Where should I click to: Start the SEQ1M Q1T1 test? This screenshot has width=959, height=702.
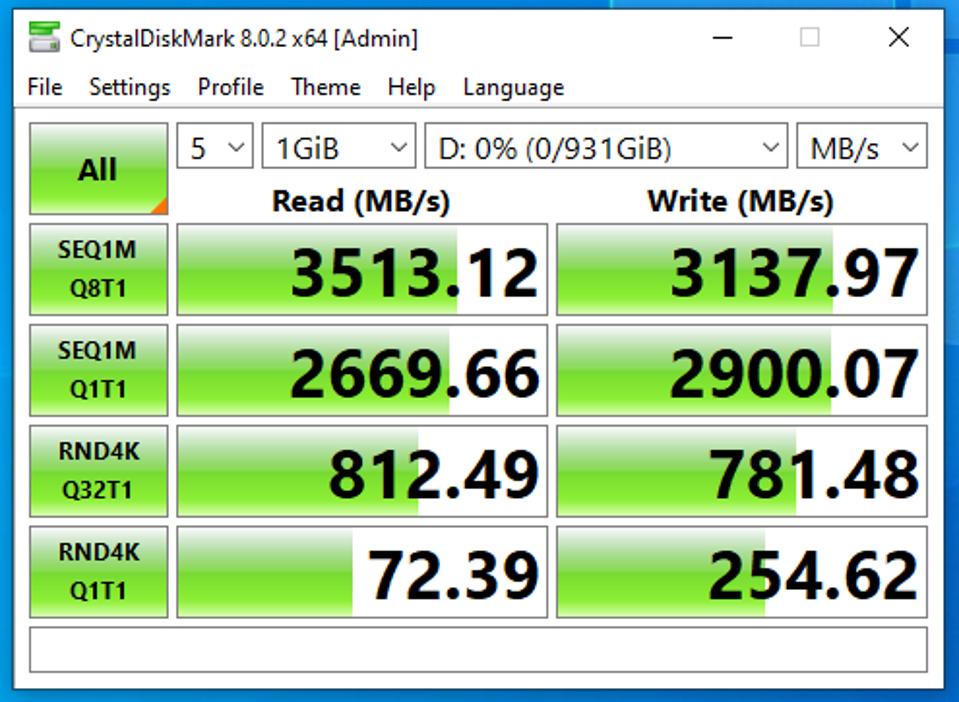tap(98, 370)
